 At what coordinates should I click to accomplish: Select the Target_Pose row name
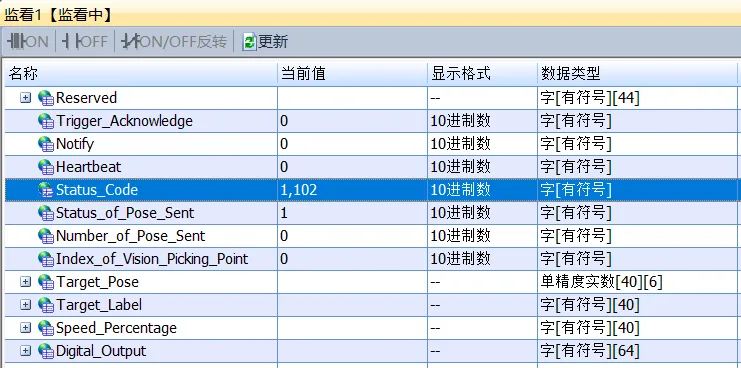[x=97, y=282]
